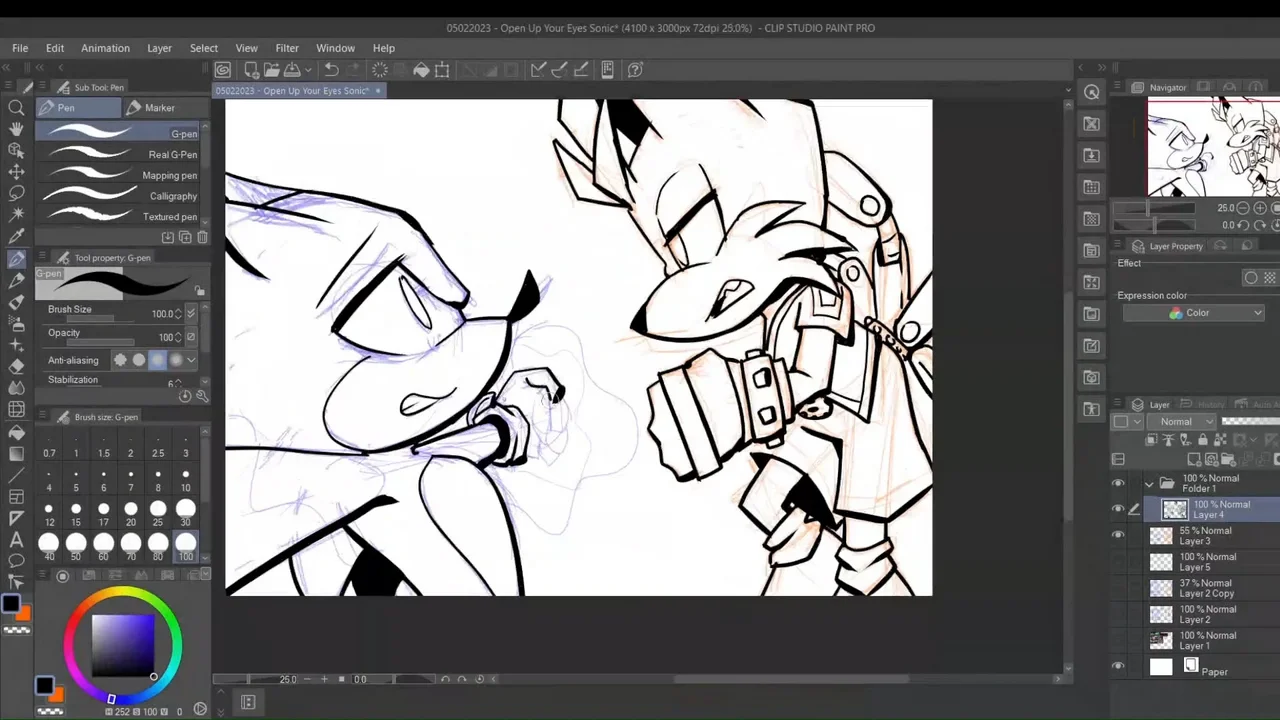
Task: Toggle visibility of Folder 1
Action: 1119,483
